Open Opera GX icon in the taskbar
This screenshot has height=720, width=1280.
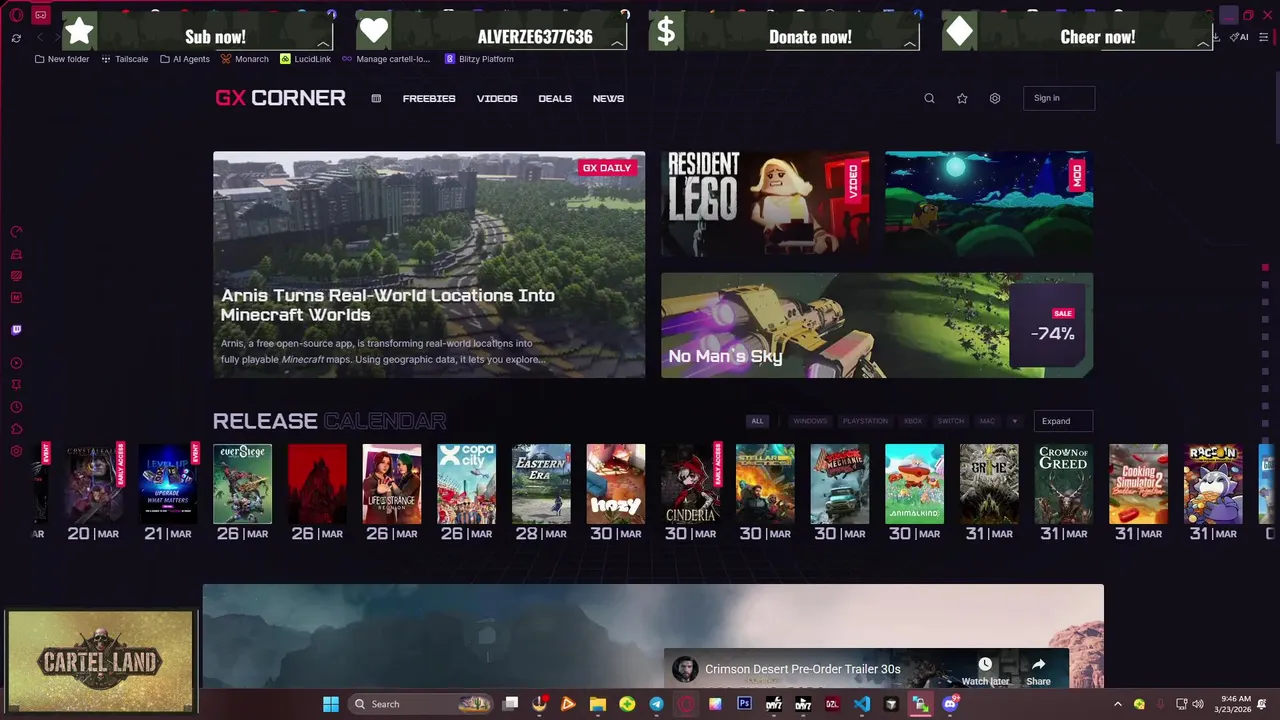tap(686, 704)
